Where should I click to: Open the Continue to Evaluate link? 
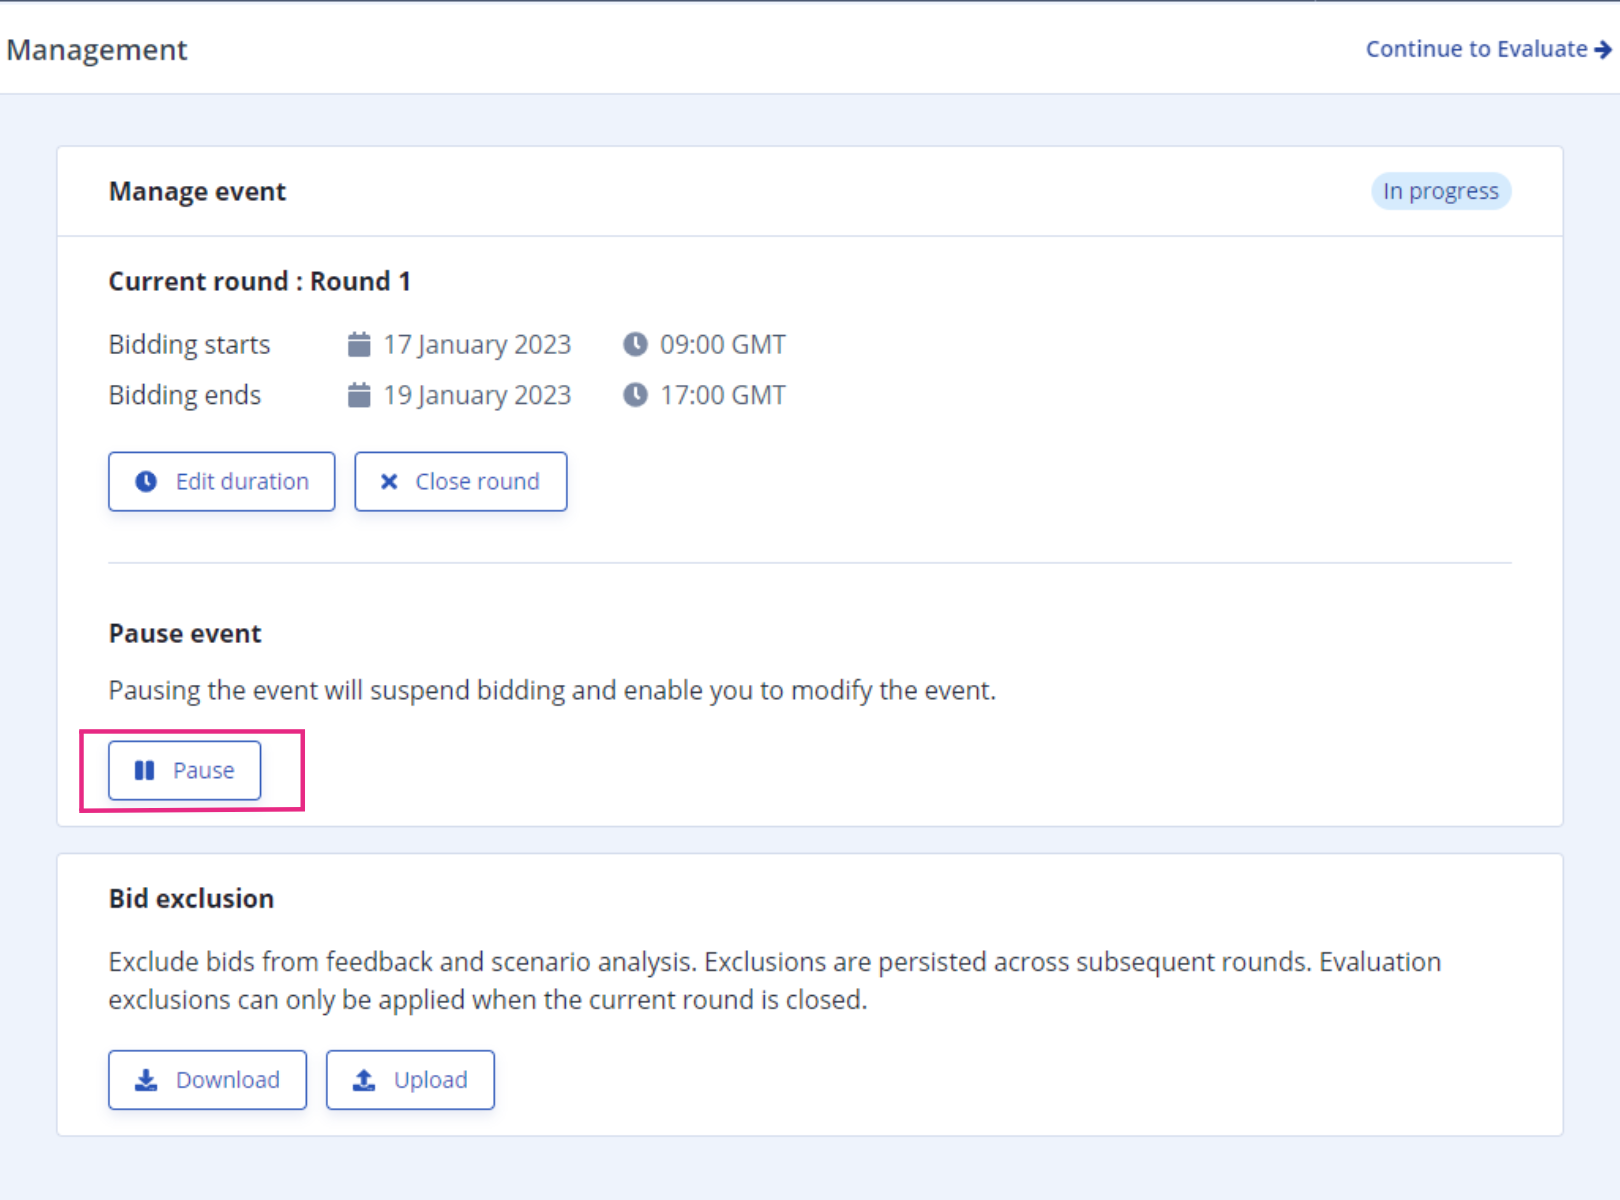click(1488, 49)
